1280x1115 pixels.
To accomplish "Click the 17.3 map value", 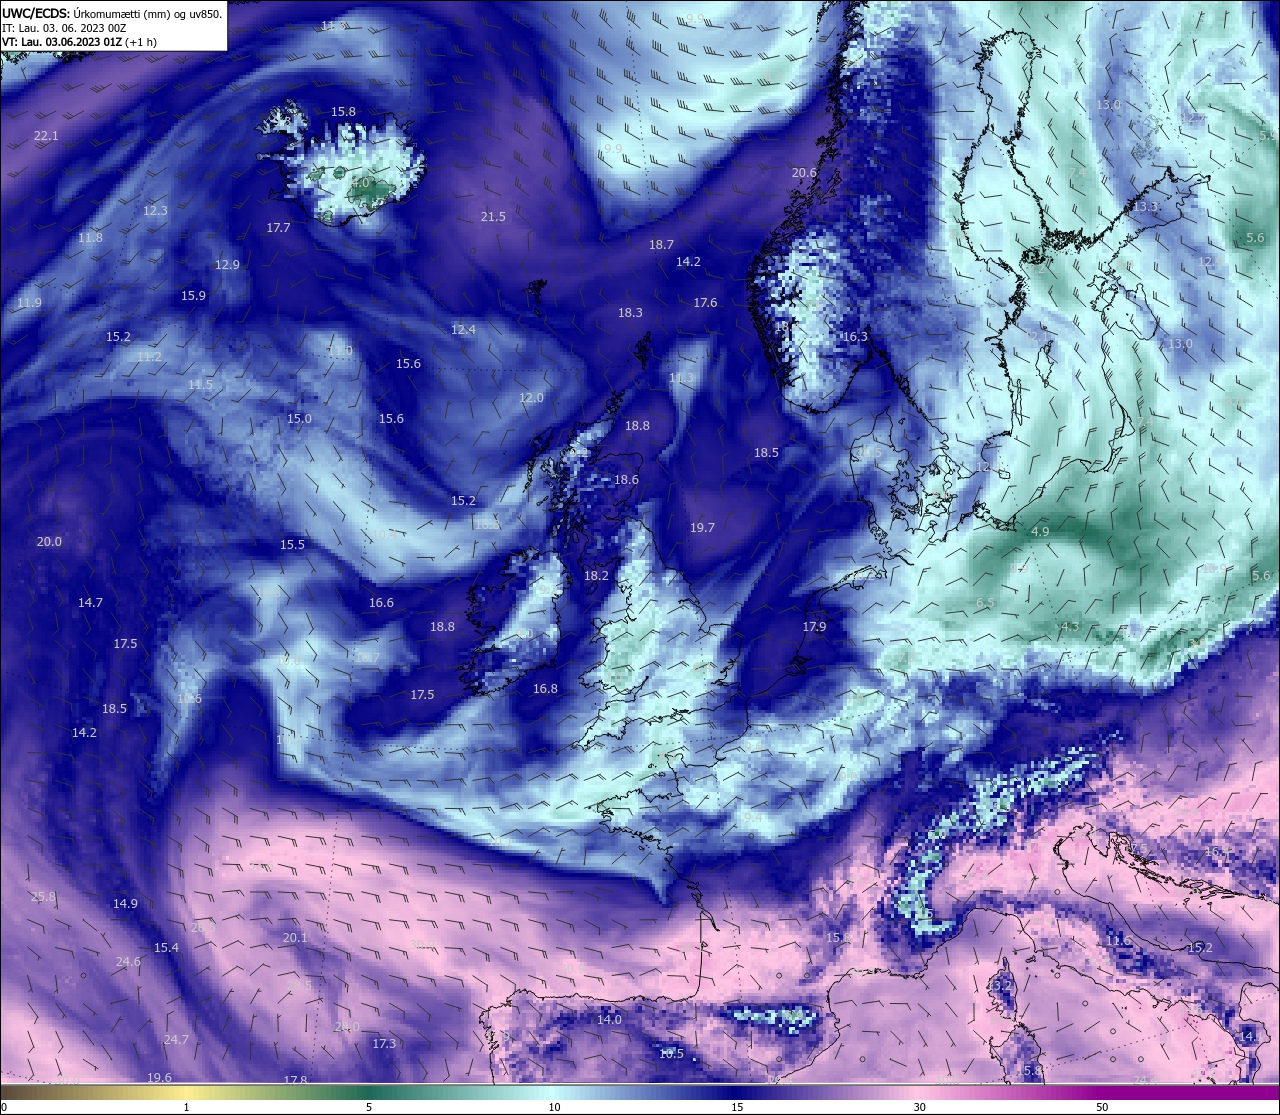I will point(384,1043).
